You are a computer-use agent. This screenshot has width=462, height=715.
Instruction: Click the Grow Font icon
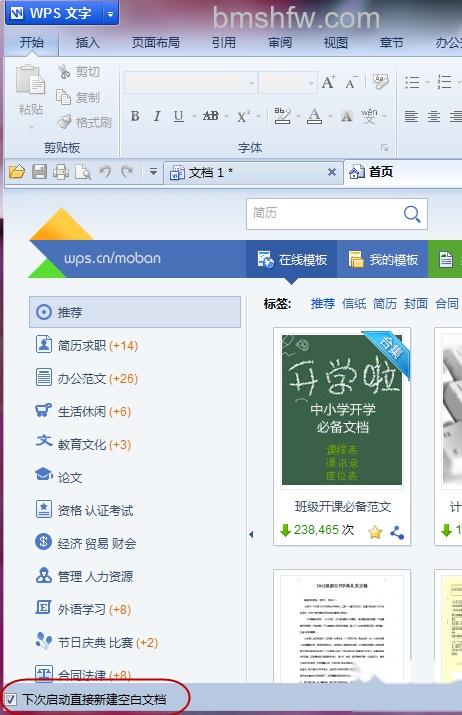point(328,82)
